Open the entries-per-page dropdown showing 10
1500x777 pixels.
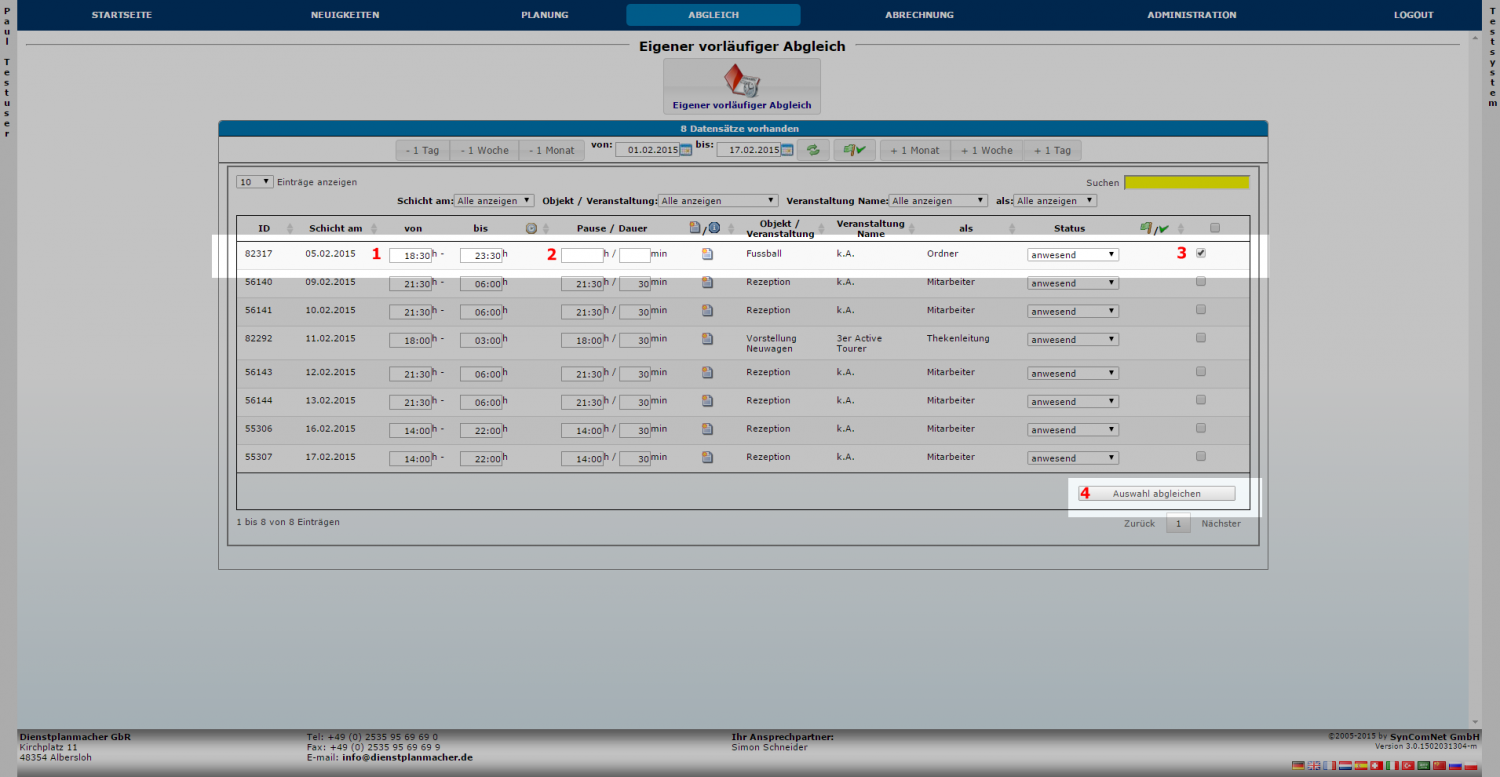pyautogui.click(x=255, y=182)
